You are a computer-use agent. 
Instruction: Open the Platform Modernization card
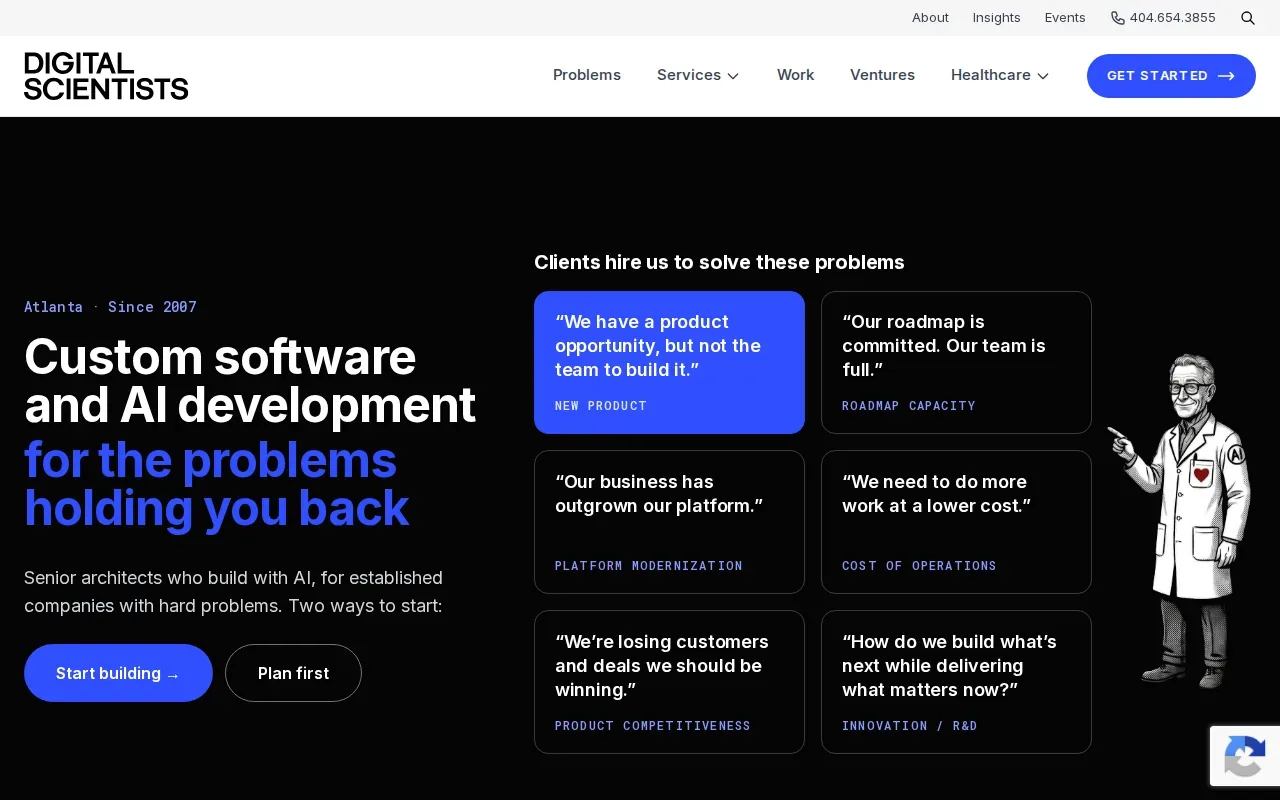click(x=669, y=522)
